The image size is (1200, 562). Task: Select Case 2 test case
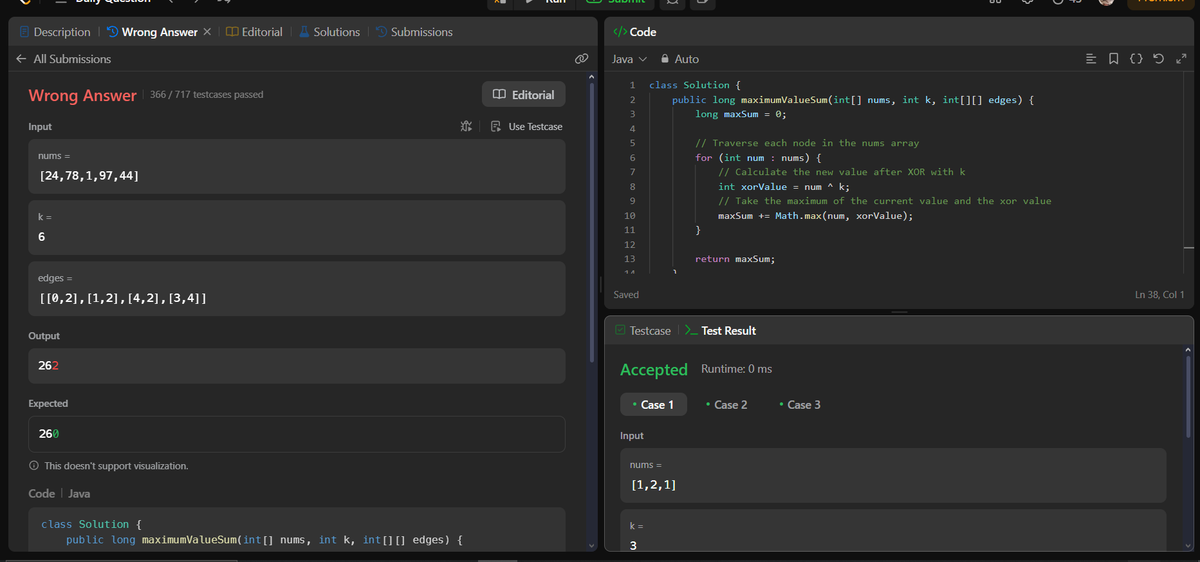[726, 405]
